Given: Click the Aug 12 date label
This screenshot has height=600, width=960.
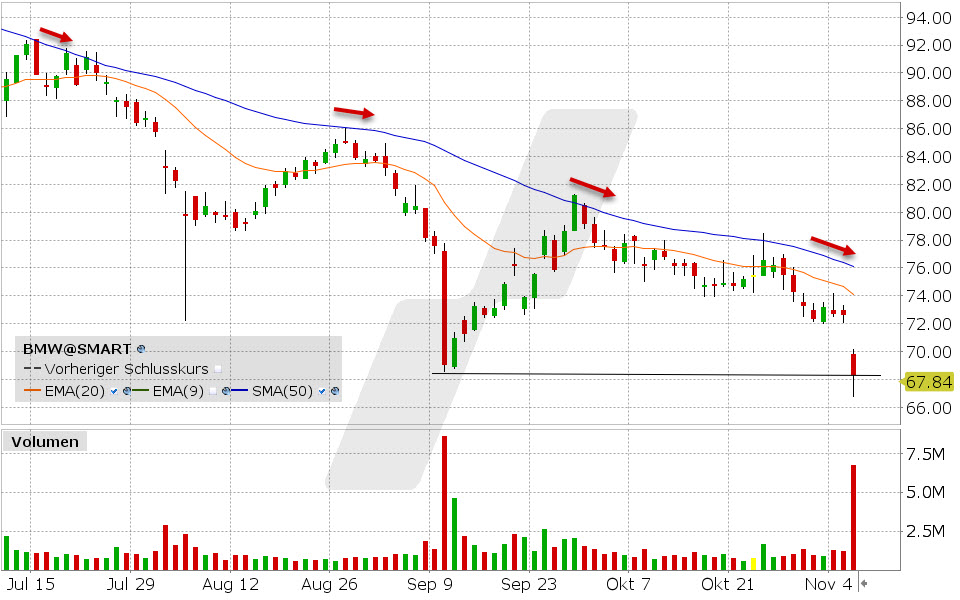Looking at the screenshot, I should (x=230, y=584).
